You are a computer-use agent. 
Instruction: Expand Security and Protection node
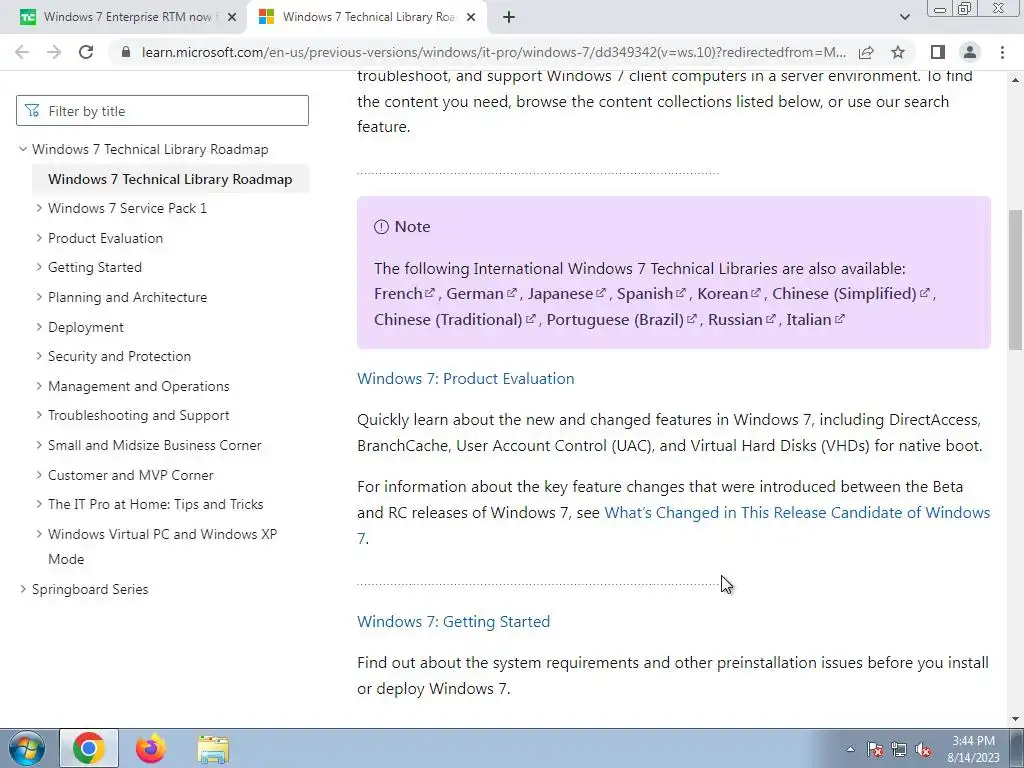click(x=39, y=356)
